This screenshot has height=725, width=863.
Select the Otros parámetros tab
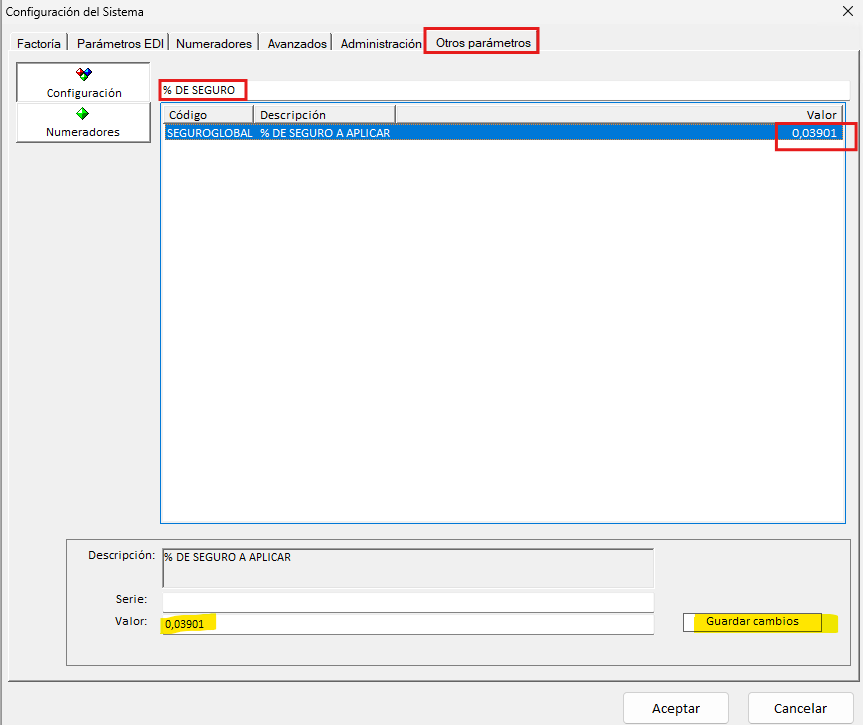point(483,43)
